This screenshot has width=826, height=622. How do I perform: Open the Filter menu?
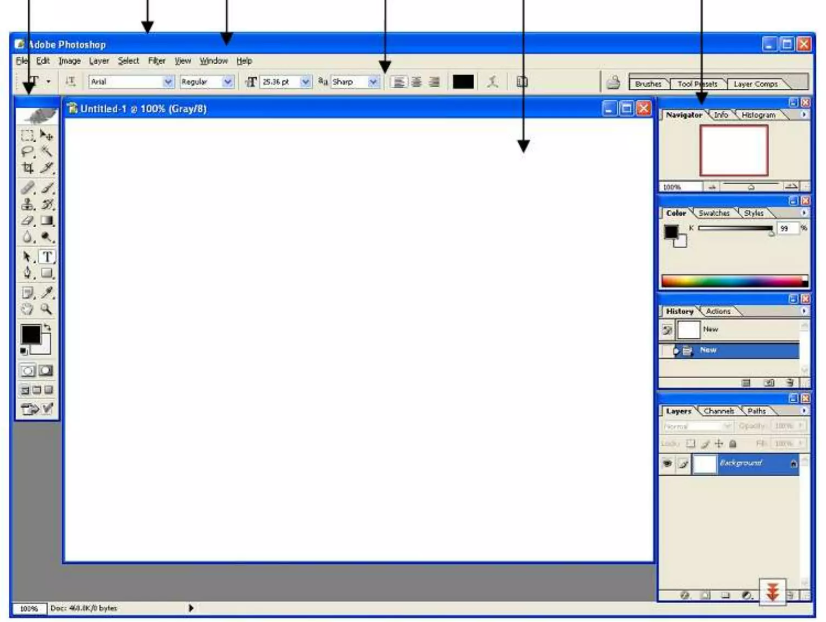click(157, 61)
